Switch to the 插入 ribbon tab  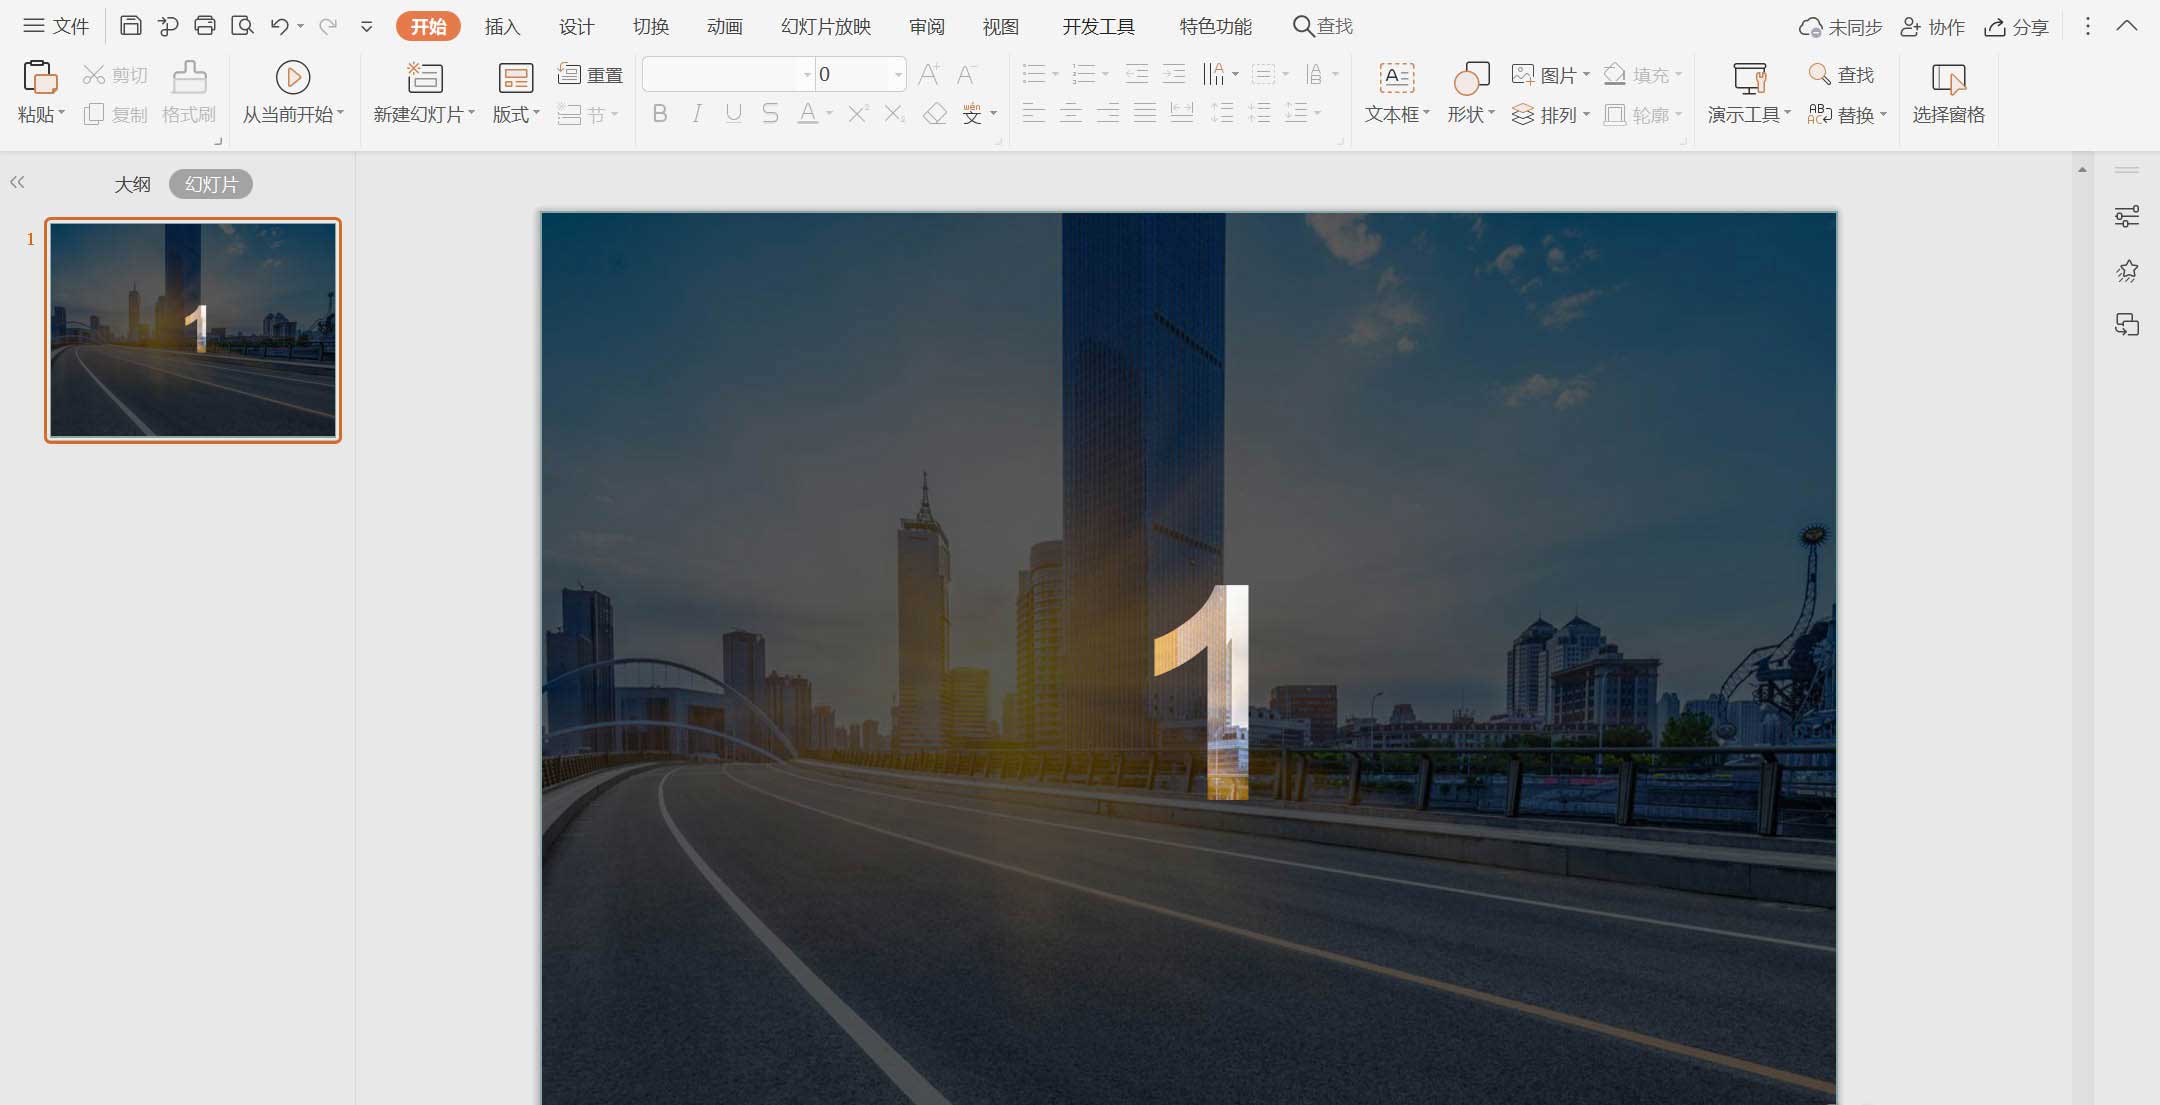502,27
